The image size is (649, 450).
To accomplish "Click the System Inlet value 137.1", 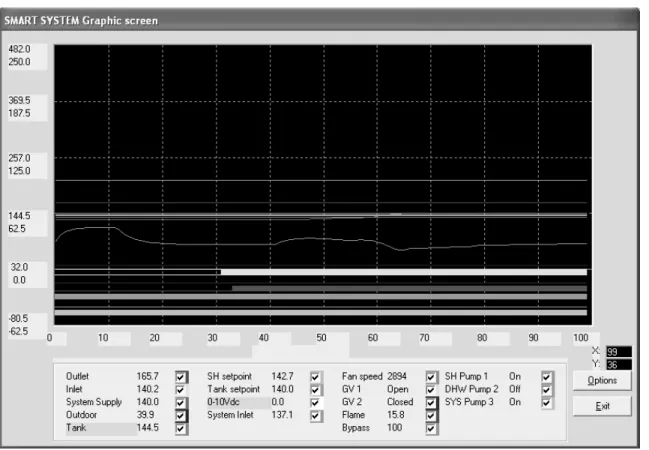I will (282, 415).
